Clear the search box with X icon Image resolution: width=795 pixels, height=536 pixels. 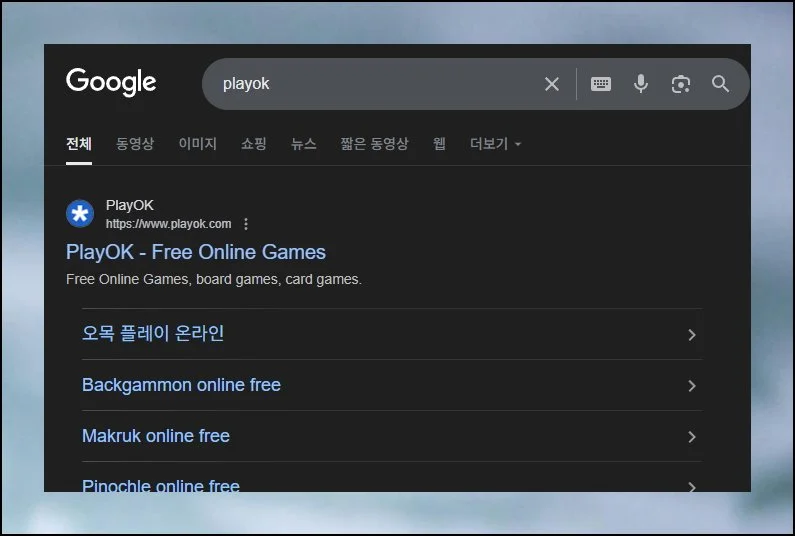(551, 84)
